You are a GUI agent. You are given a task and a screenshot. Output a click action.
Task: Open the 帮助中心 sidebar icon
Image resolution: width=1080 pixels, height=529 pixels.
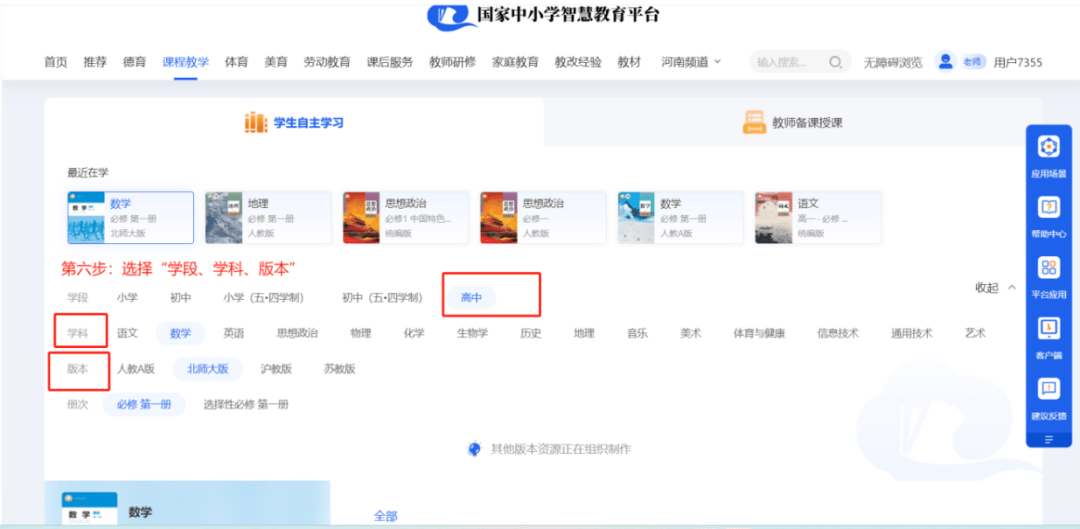pyautogui.click(x=1048, y=207)
